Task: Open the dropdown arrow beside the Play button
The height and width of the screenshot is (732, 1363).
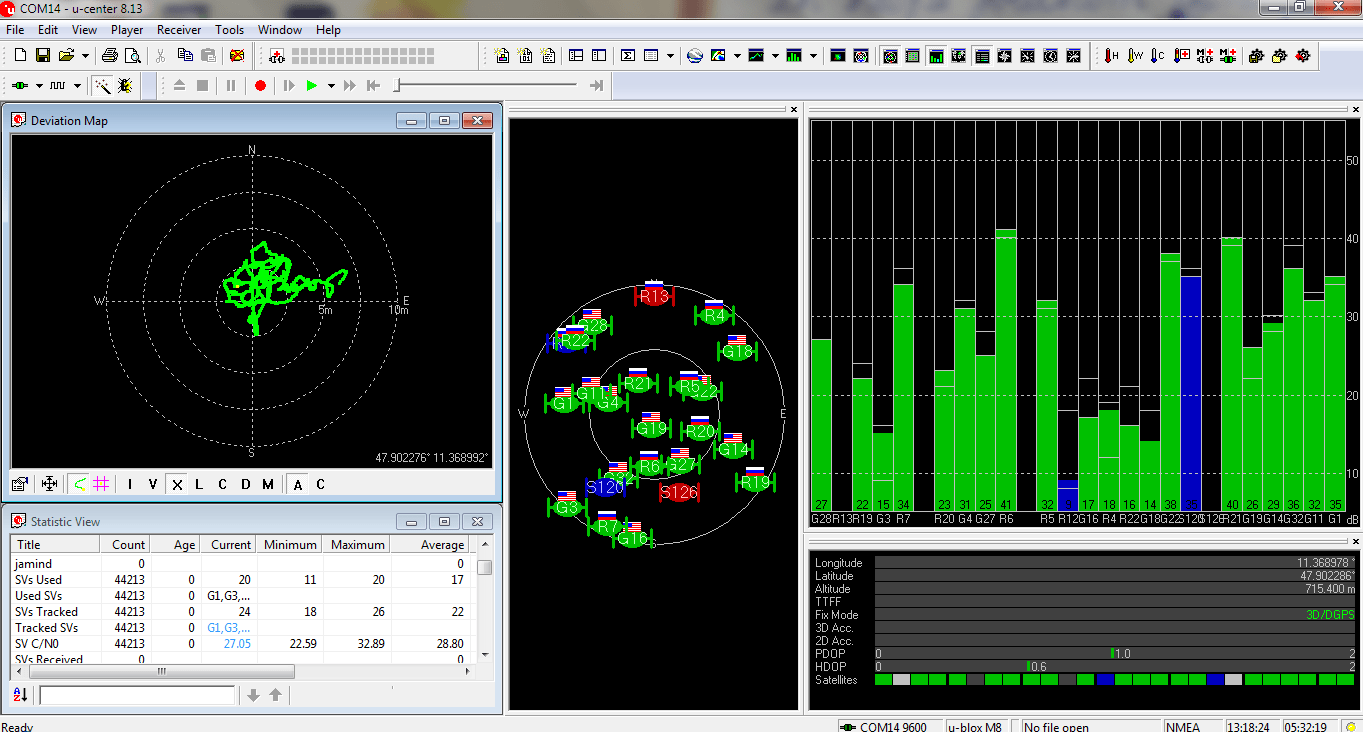Action: pyautogui.click(x=330, y=86)
